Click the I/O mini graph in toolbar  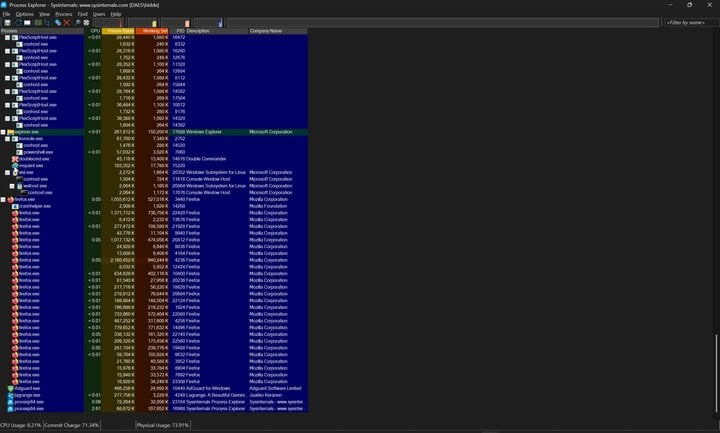pyautogui.click(x=208, y=22)
